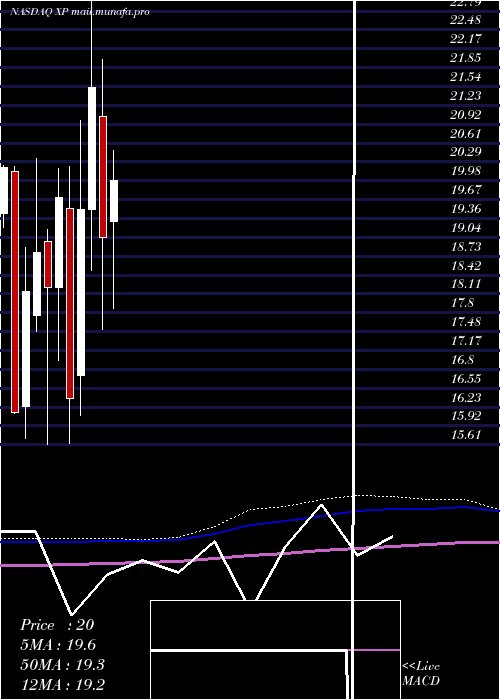Click the 18.42 price axis label
Viewport: 500px width, 700px height.
[466, 266]
